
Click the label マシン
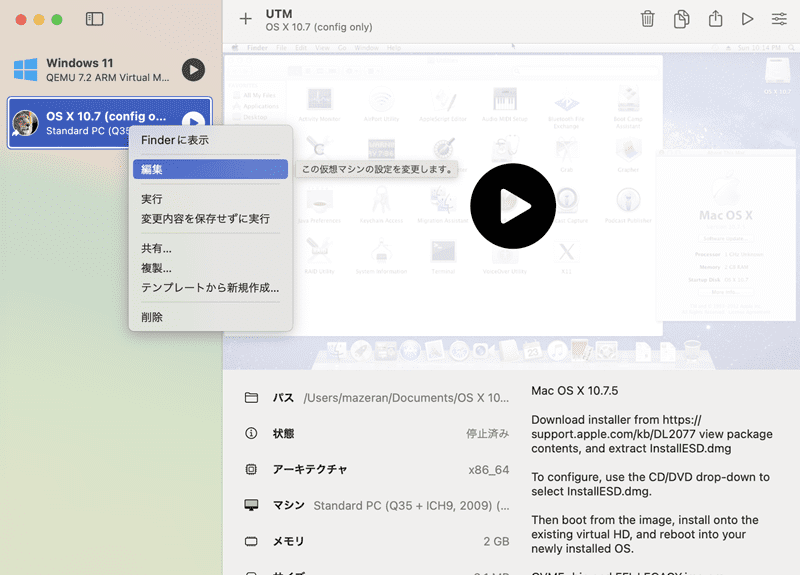[x=288, y=505]
